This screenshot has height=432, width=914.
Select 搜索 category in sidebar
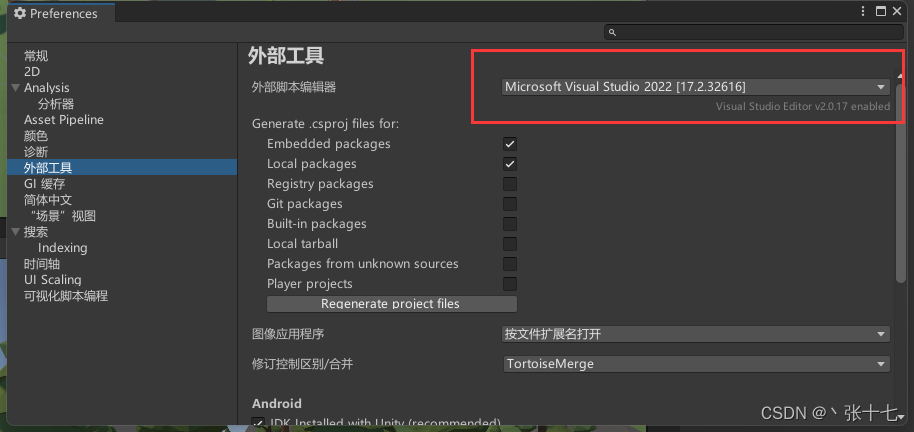click(36, 232)
